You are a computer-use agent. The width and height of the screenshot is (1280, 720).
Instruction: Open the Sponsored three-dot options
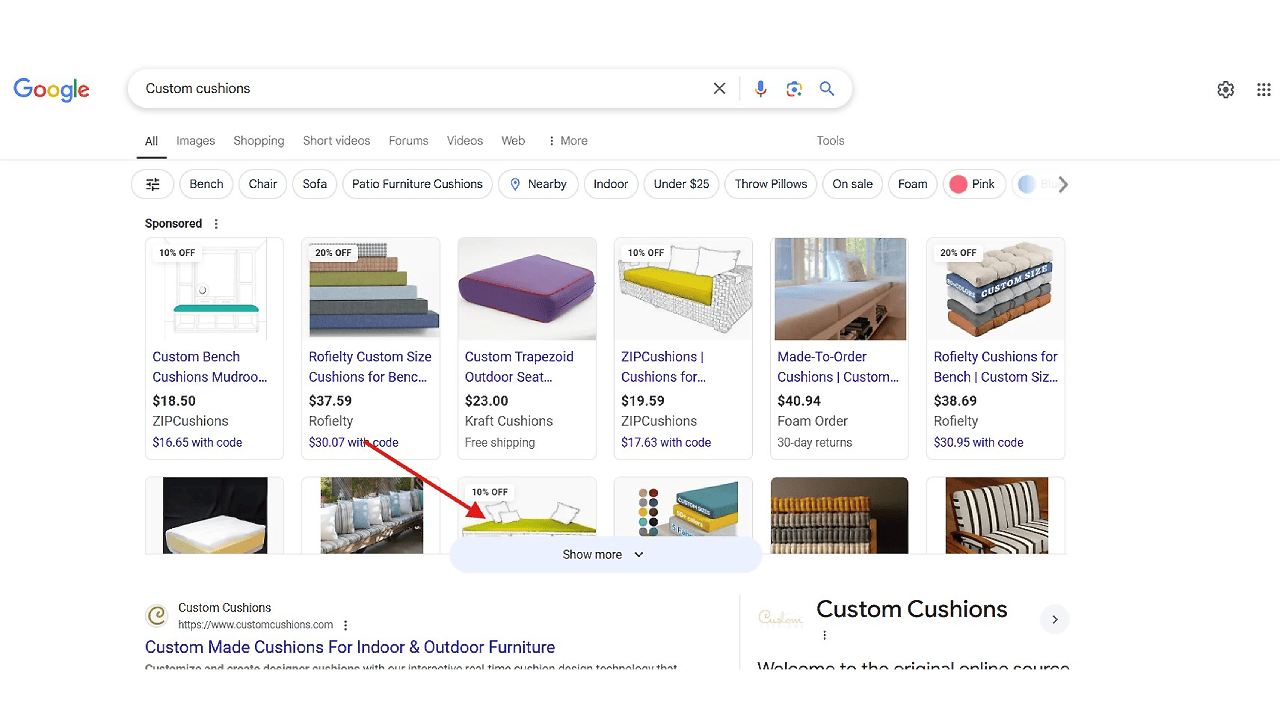(x=216, y=224)
